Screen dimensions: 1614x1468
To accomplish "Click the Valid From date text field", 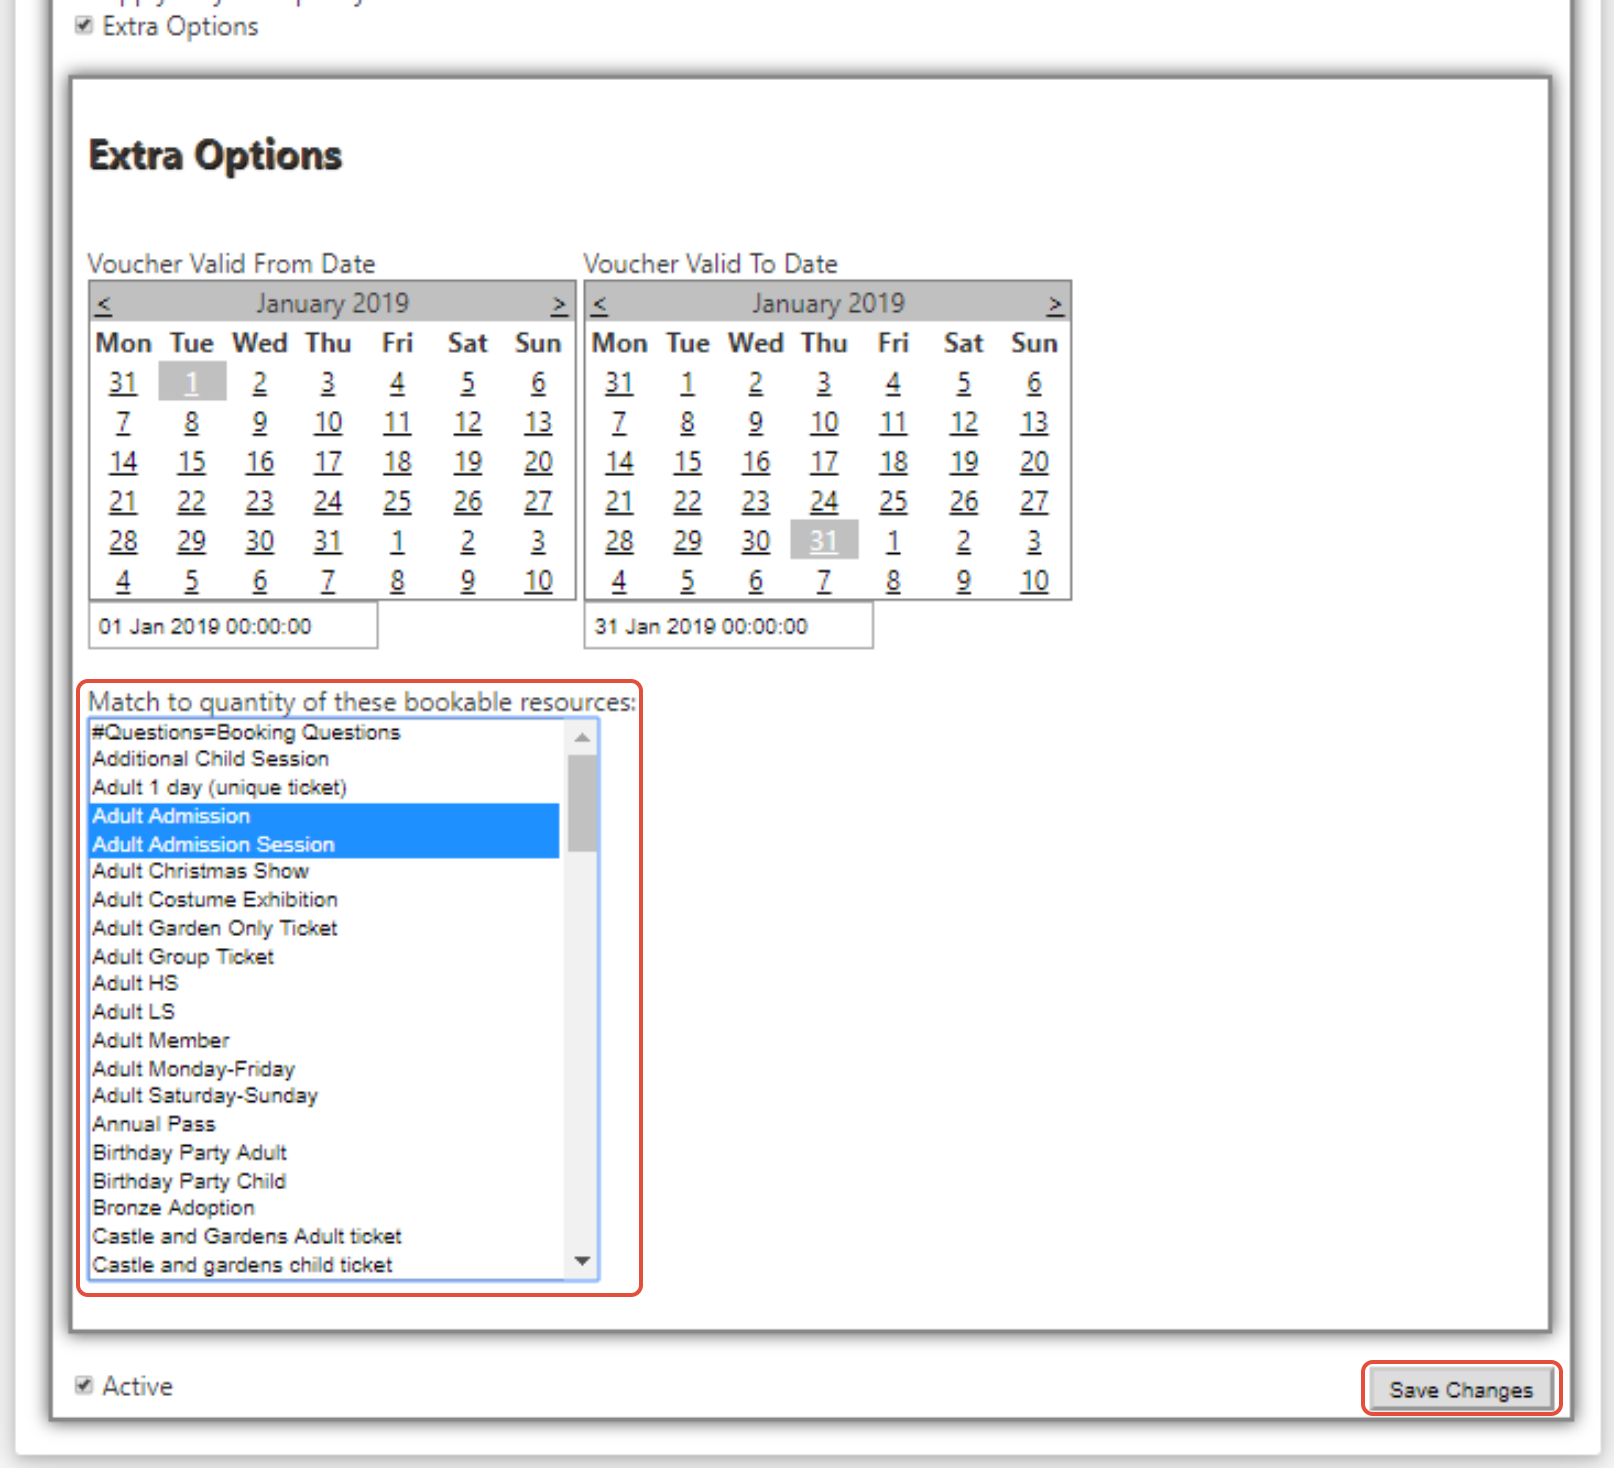I will (x=233, y=626).
